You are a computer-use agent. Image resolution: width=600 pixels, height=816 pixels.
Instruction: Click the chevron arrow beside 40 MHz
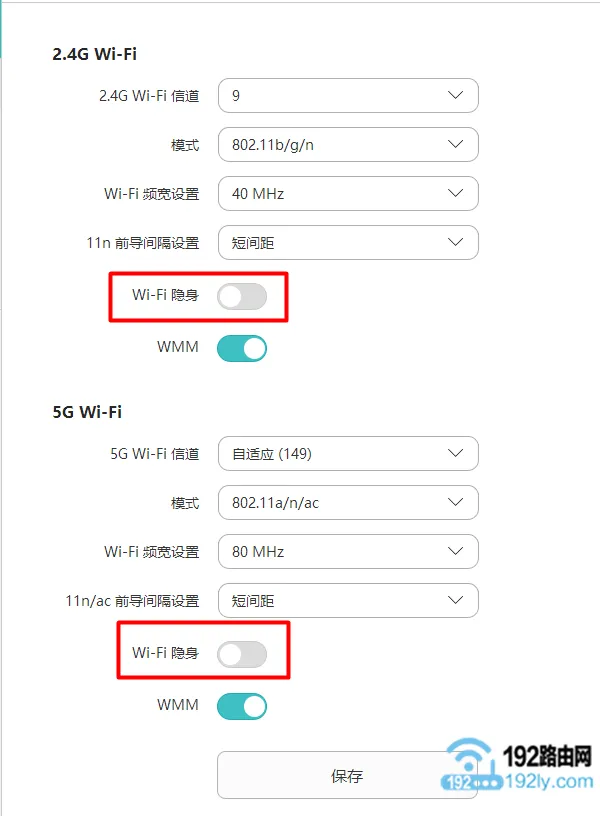pyautogui.click(x=456, y=194)
